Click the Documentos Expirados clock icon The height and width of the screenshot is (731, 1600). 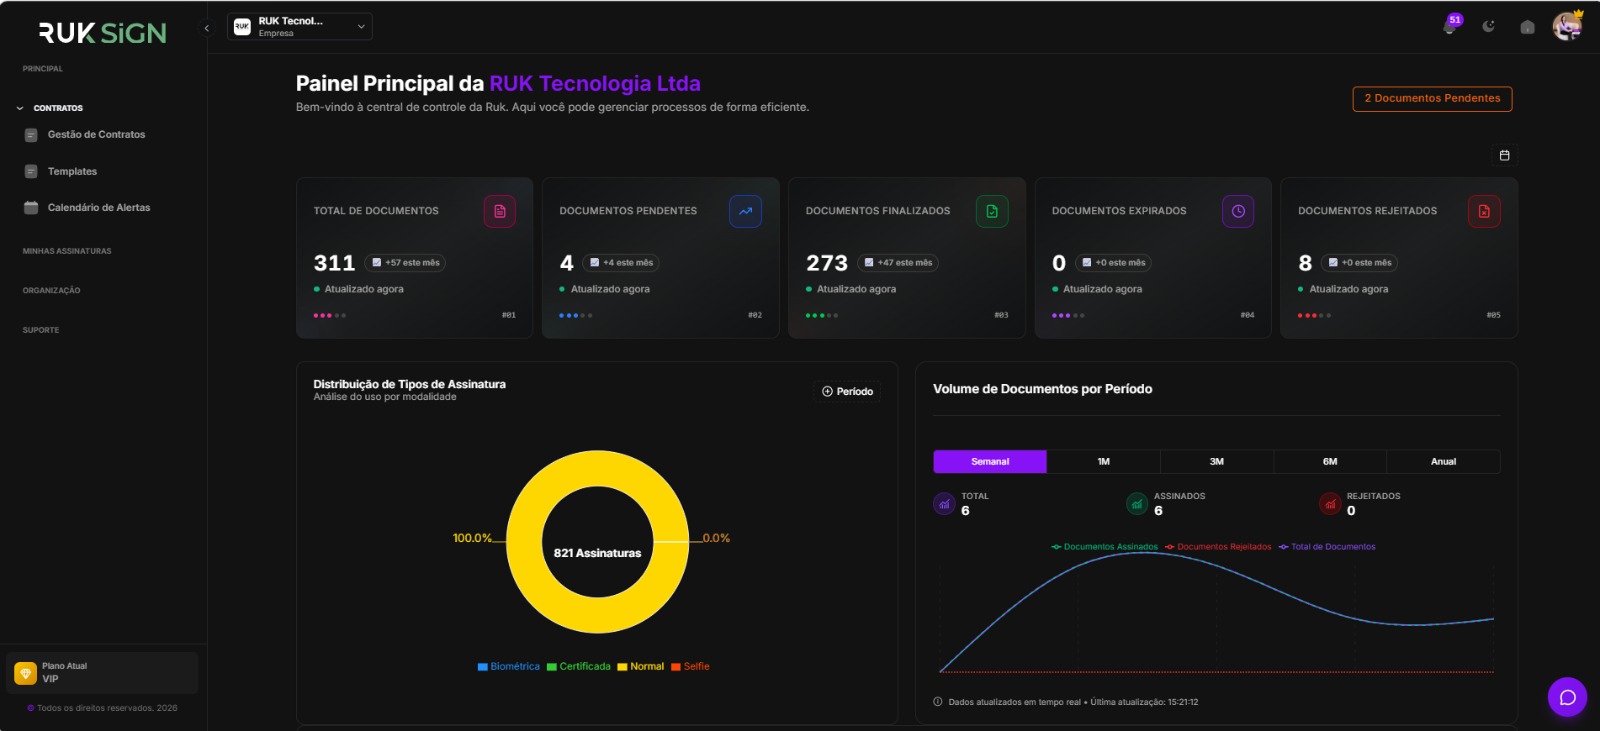tap(1238, 211)
